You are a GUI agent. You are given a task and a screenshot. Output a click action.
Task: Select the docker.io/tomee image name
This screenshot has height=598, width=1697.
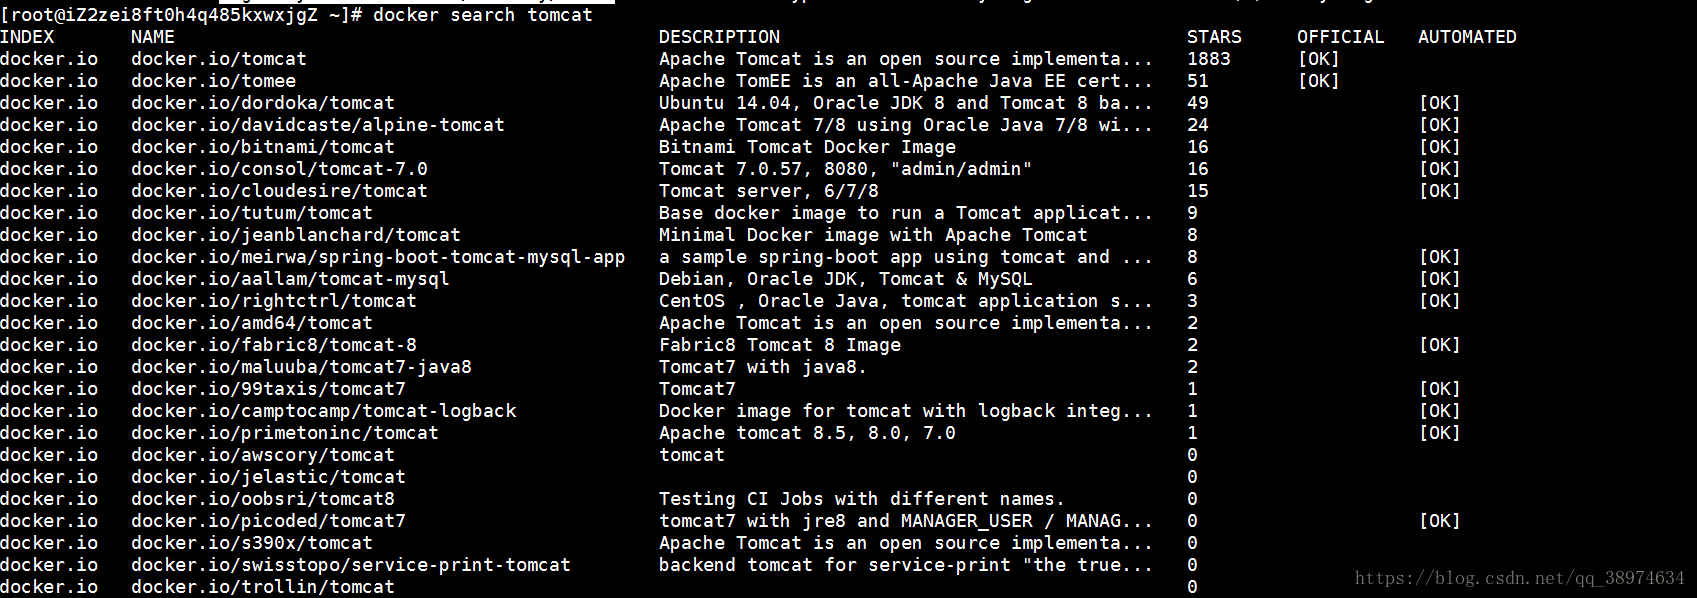(213, 81)
